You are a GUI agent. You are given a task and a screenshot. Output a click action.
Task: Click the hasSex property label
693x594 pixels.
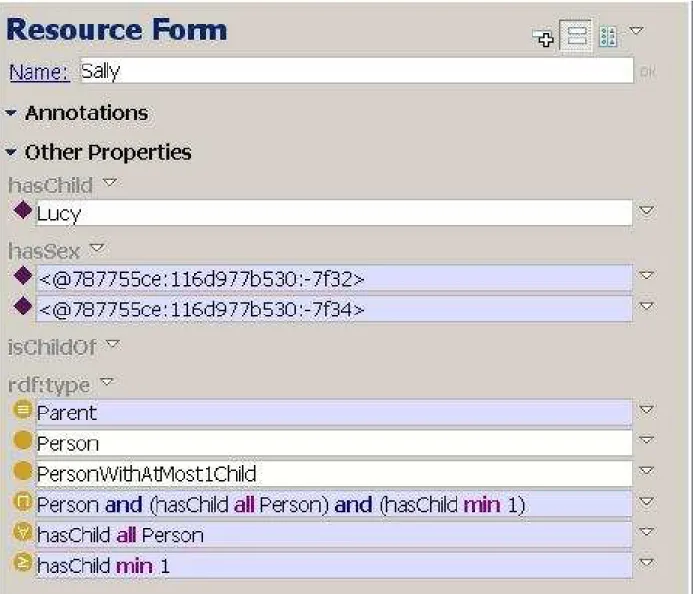[x=44, y=251]
